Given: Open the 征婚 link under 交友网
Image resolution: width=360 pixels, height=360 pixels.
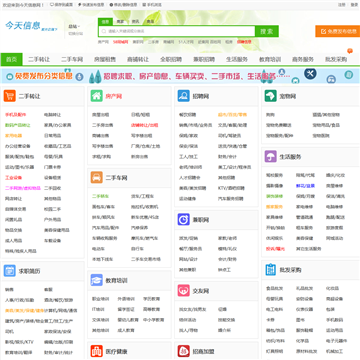Looking at the screenshot, I should tap(222, 309).
